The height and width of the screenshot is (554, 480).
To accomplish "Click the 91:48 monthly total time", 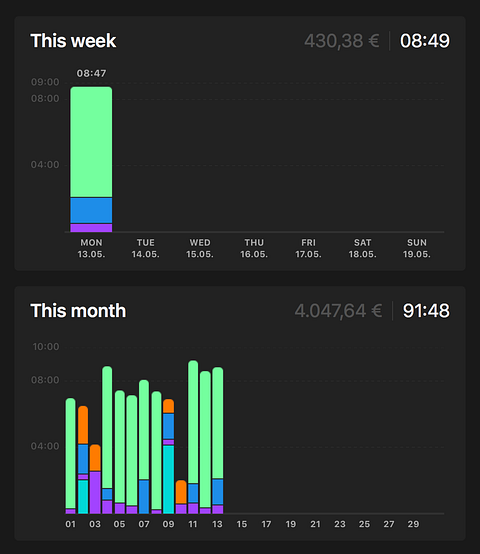I will point(426,311).
